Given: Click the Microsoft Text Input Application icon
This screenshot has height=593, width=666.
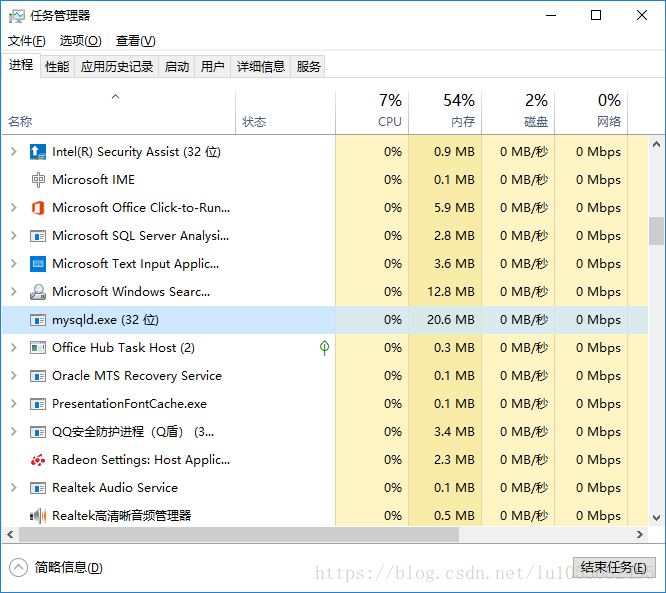Looking at the screenshot, I should [38, 264].
